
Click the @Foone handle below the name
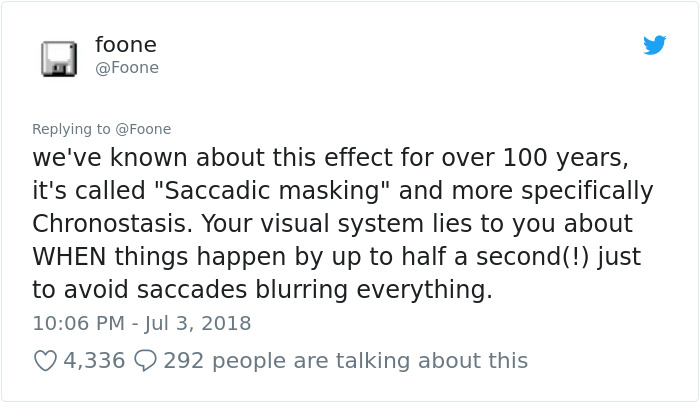[x=127, y=68]
